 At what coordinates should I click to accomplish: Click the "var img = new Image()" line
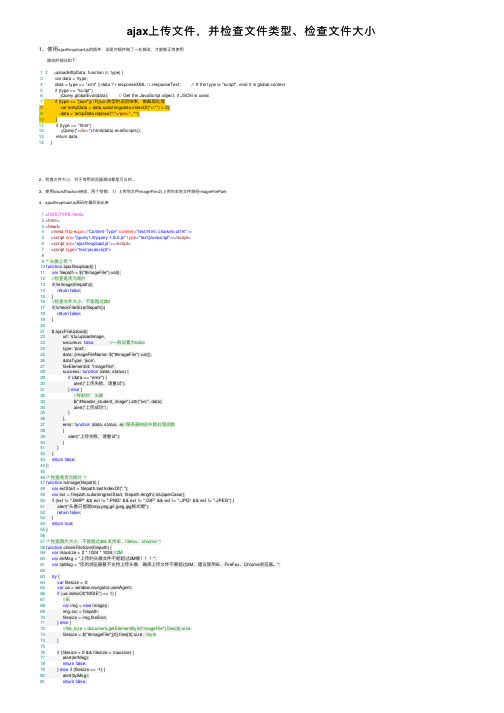(86, 606)
